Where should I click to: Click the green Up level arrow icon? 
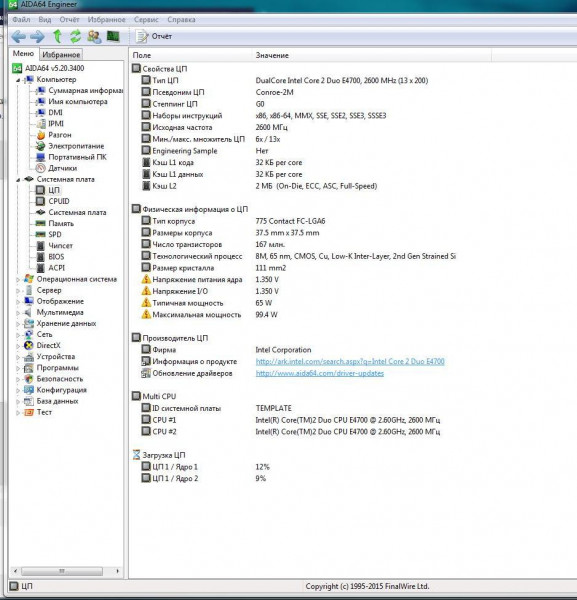tap(57, 36)
